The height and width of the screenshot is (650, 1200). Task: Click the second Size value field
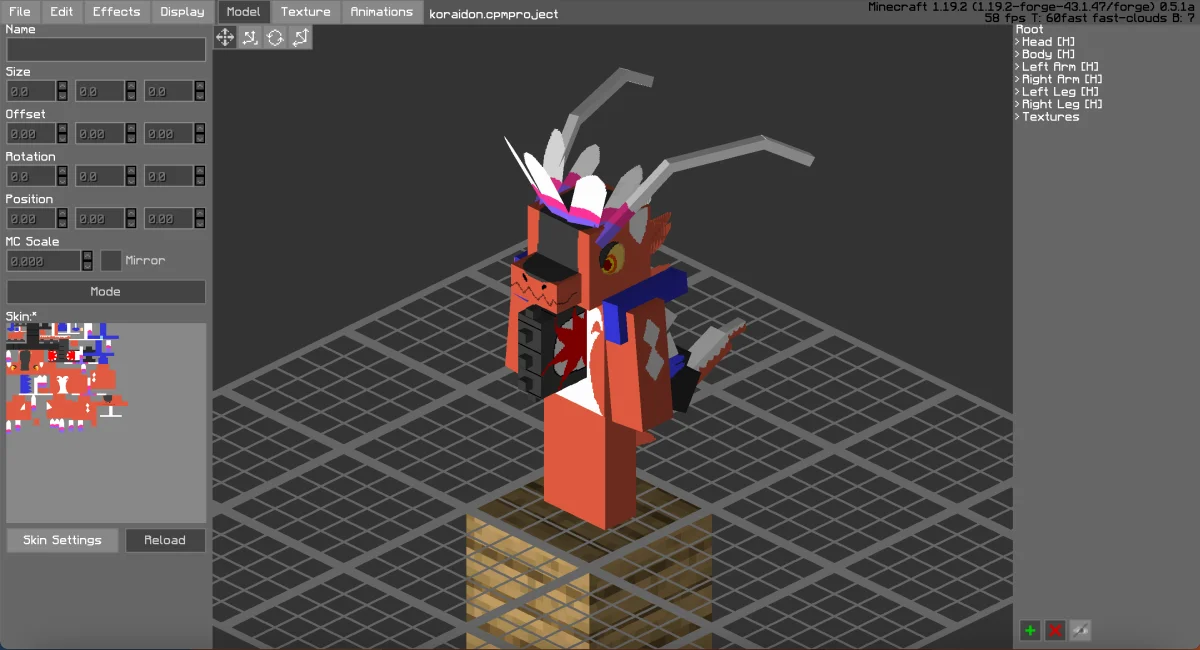(x=100, y=91)
